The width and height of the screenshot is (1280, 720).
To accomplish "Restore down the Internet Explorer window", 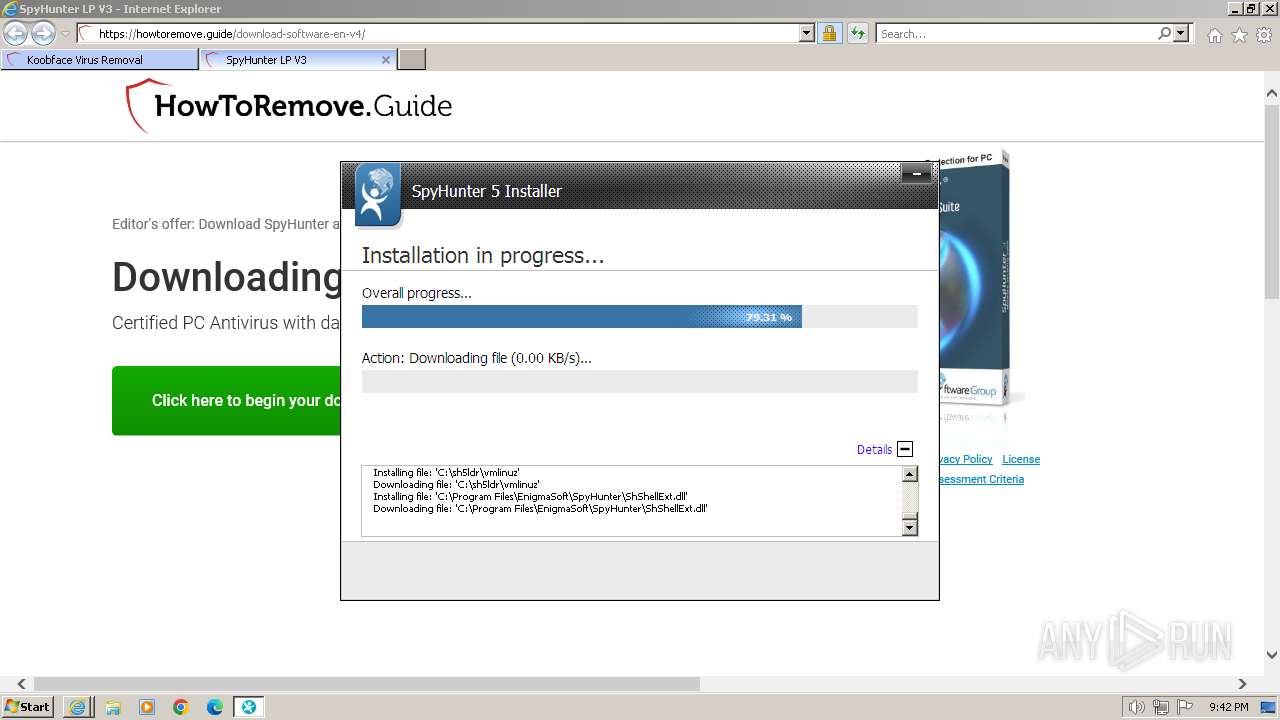I will click(1251, 8).
